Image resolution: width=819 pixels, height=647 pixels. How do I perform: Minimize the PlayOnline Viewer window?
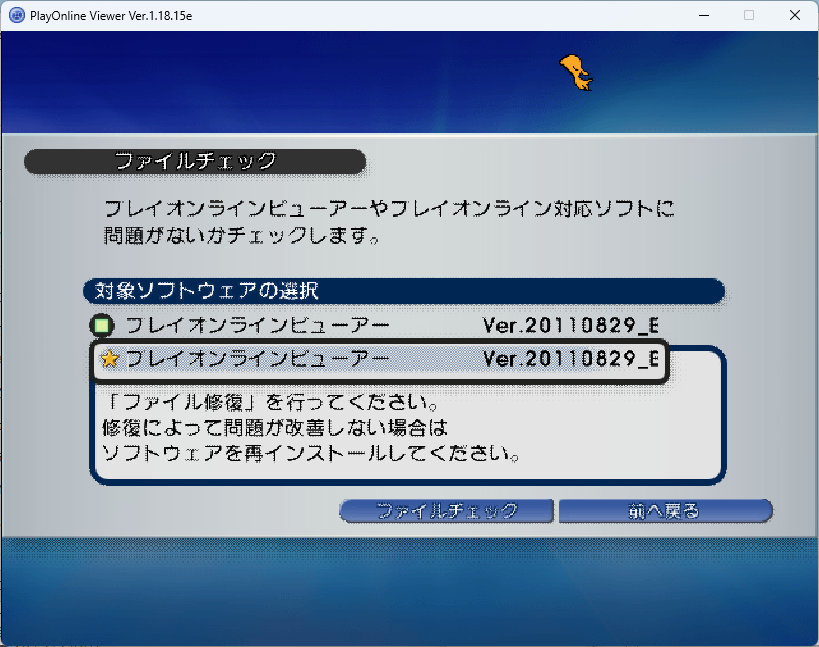click(703, 15)
